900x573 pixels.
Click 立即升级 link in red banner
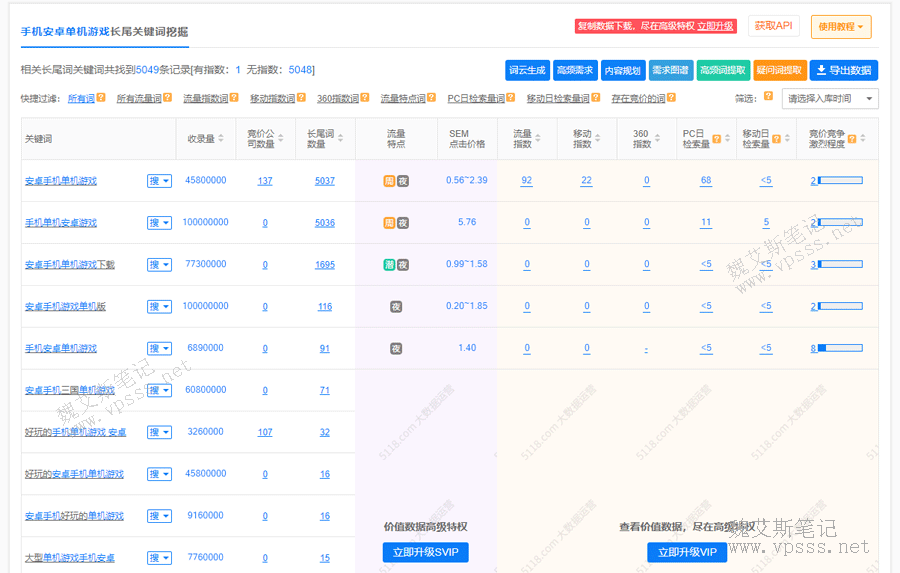[715, 26]
